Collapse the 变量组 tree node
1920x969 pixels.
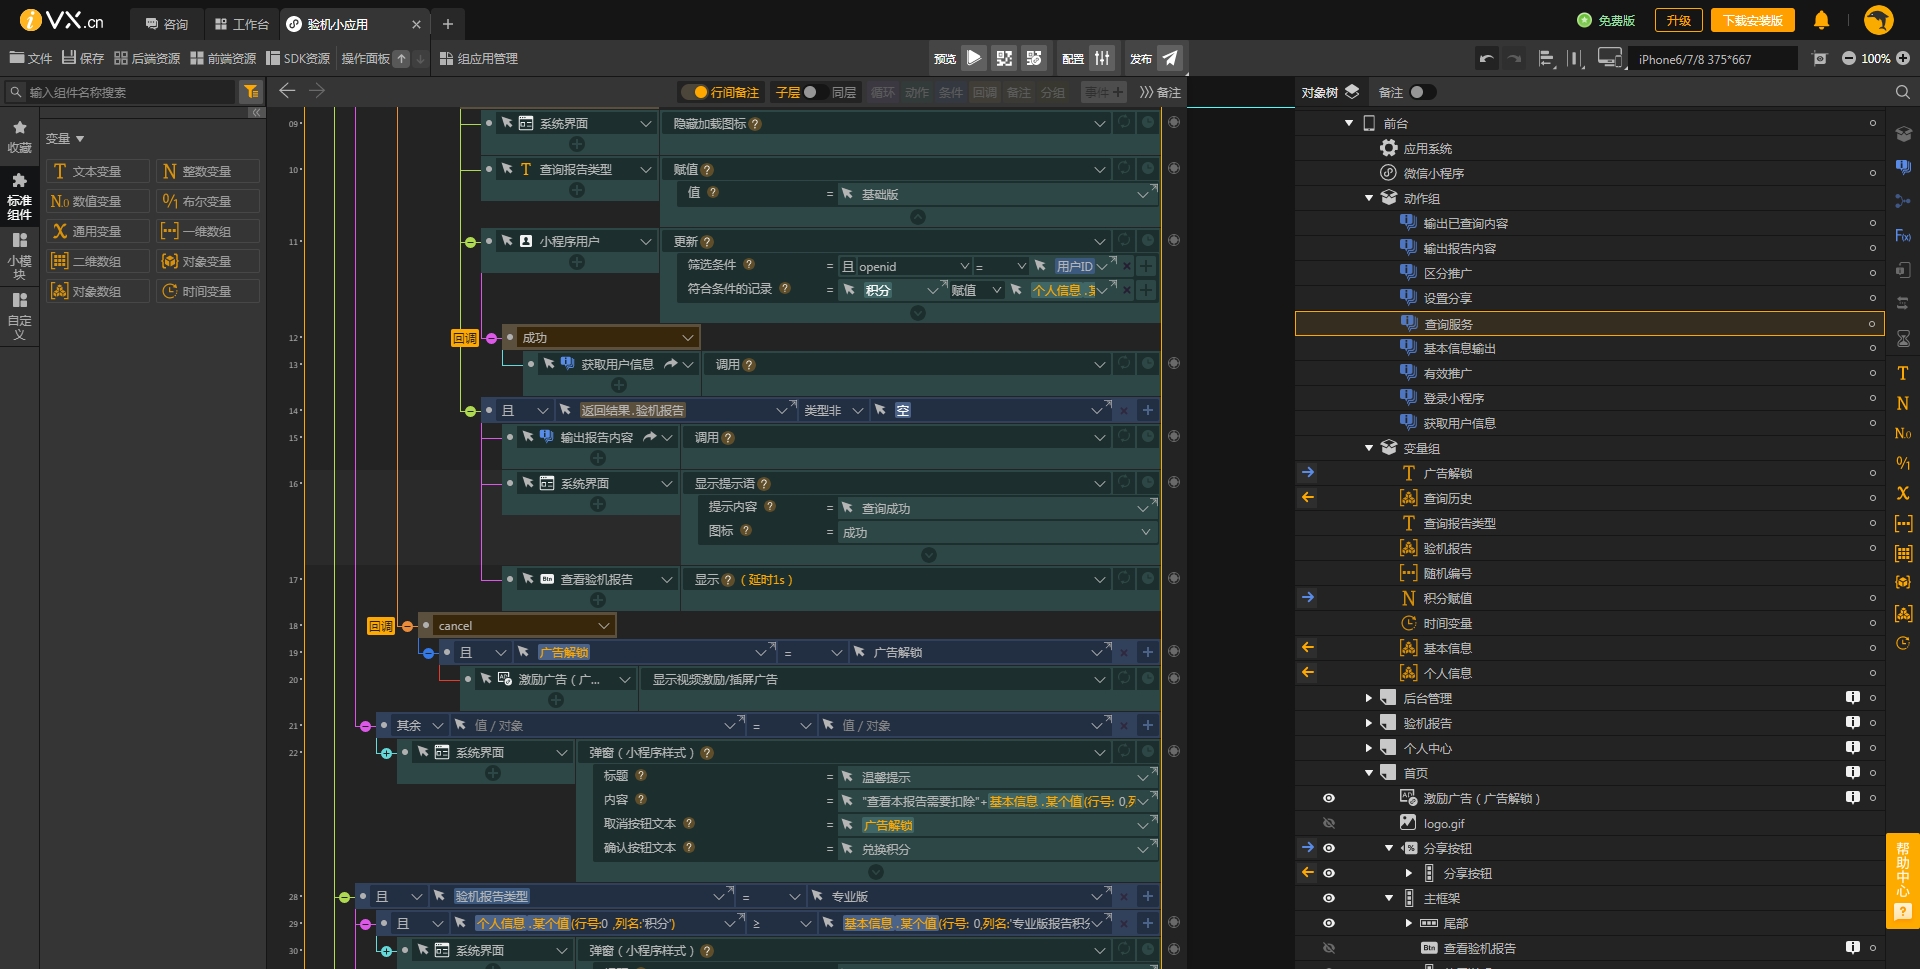(x=1369, y=448)
